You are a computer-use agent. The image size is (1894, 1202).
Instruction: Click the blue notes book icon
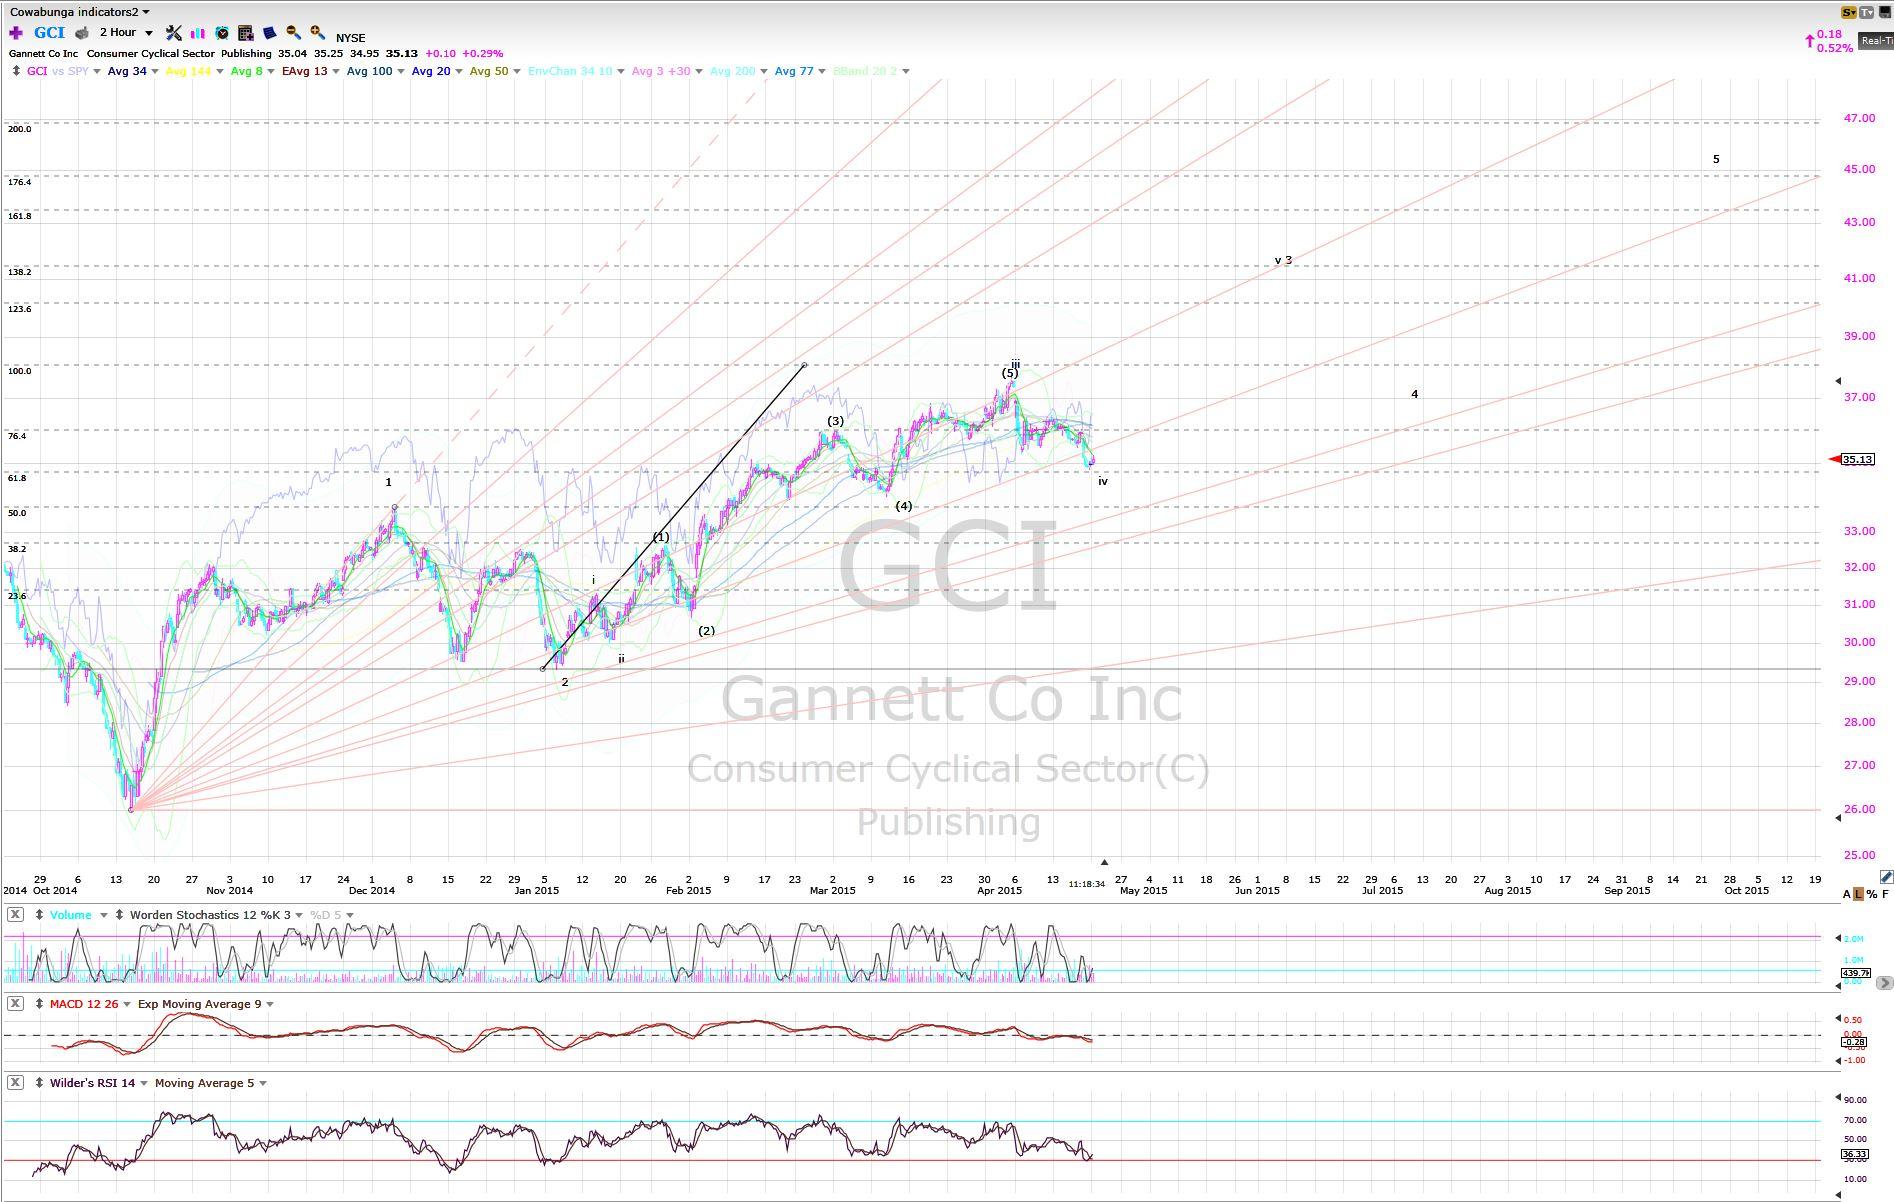[x=269, y=33]
